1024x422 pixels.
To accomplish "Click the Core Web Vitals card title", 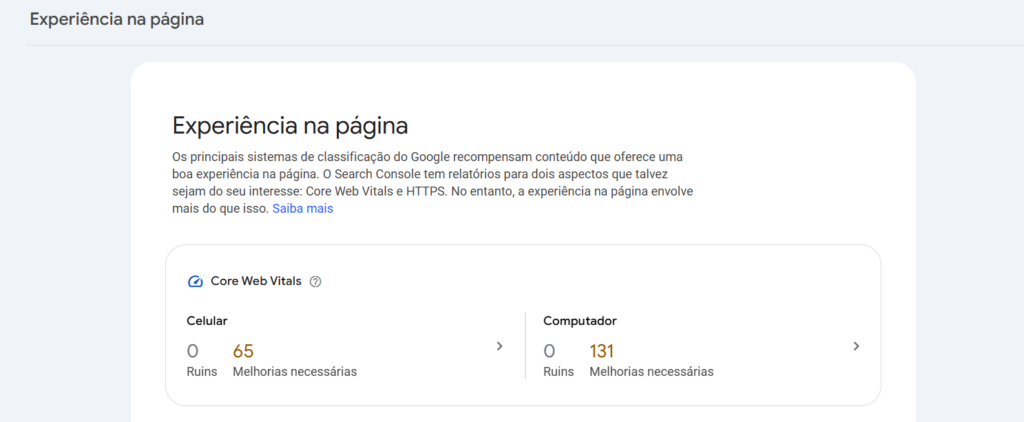I will coord(256,282).
